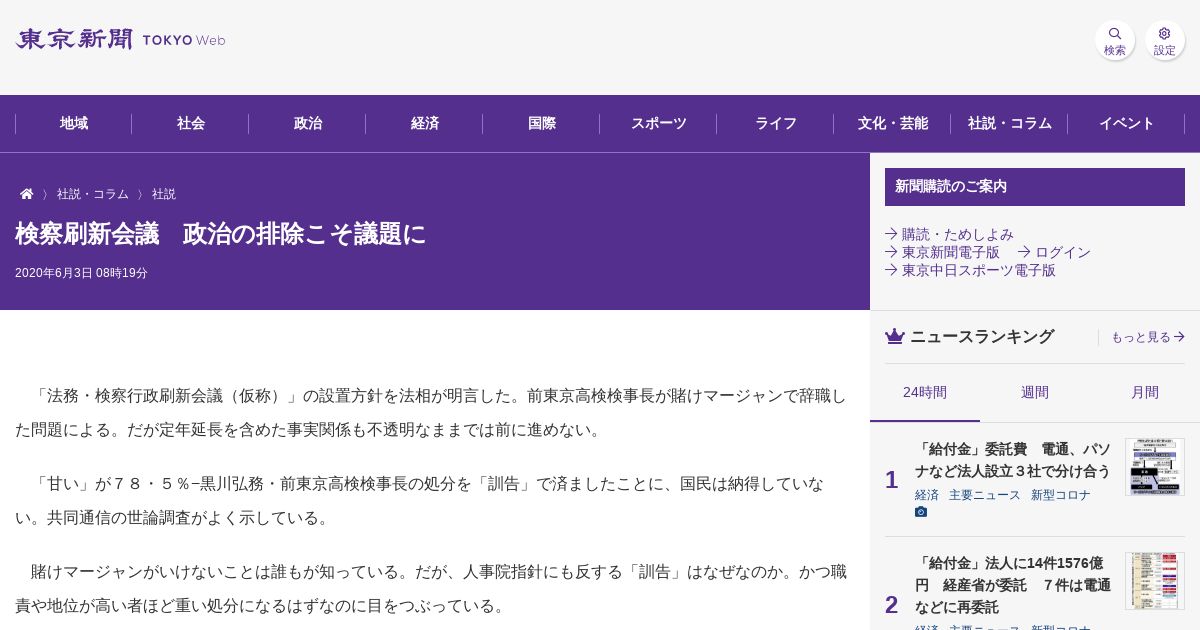The height and width of the screenshot is (630, 1200).
Task: Open the 購読・ためしよみ link
Action: [950, 234]
